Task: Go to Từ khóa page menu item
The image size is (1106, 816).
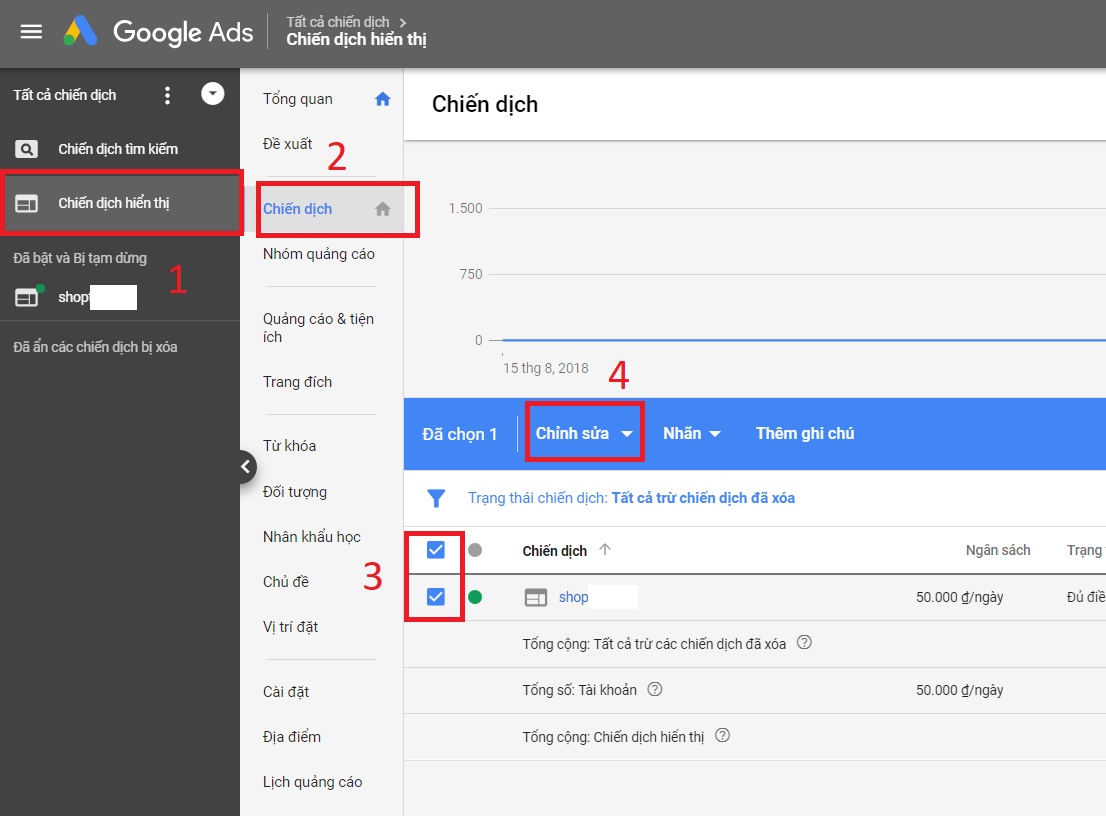Action: tap(289, 446)
